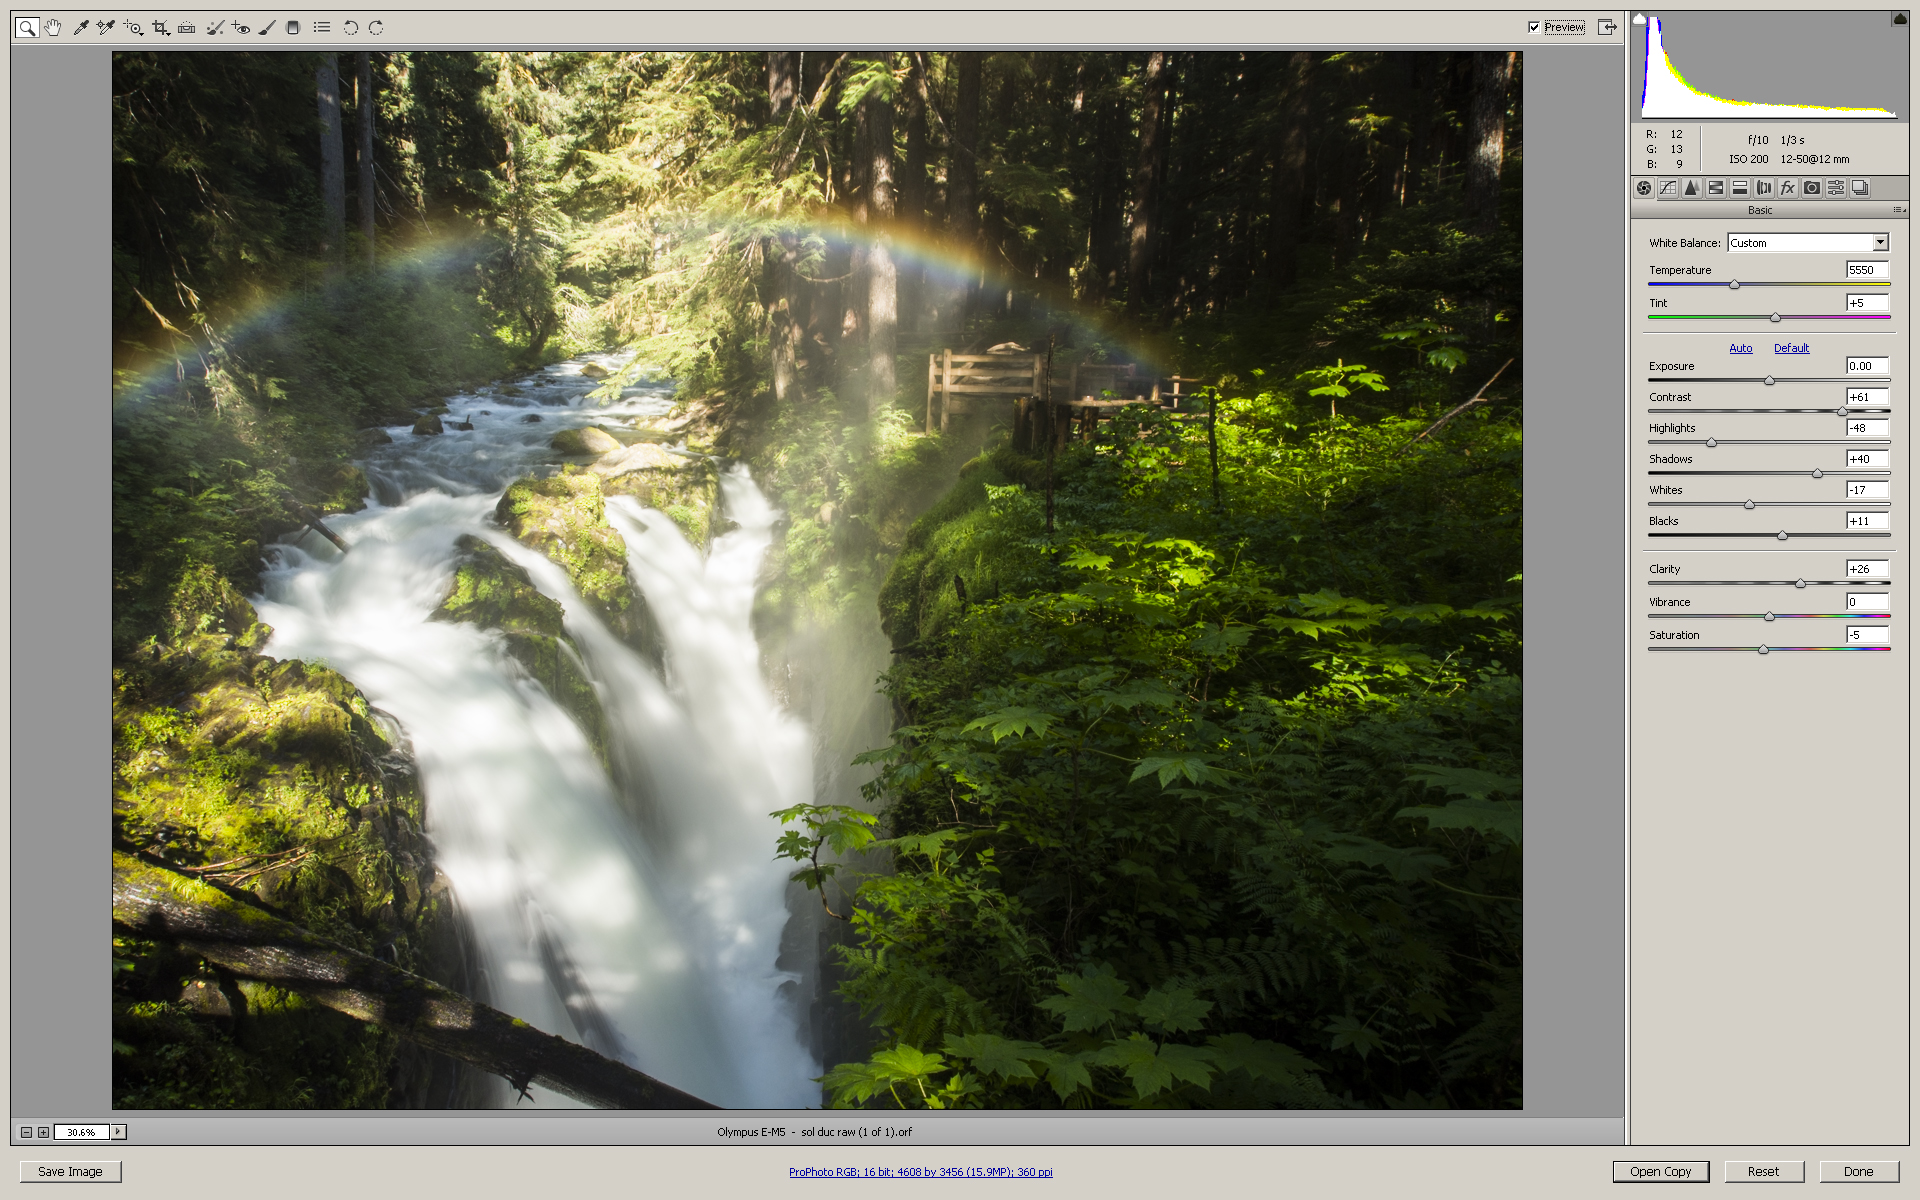Select the Straighten tool
Image resolution: width=1920 pixels, height=1200 pixels.
point(186,28)
